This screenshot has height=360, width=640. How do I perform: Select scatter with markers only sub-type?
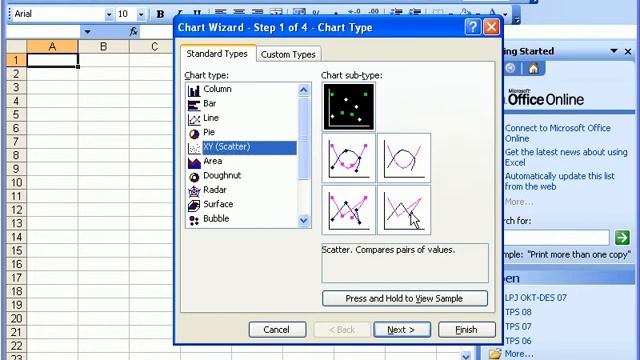click(349, 107)
